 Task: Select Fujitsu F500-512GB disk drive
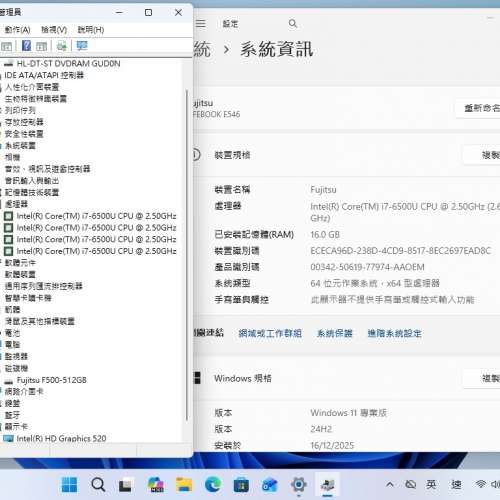tap(52, 380)
